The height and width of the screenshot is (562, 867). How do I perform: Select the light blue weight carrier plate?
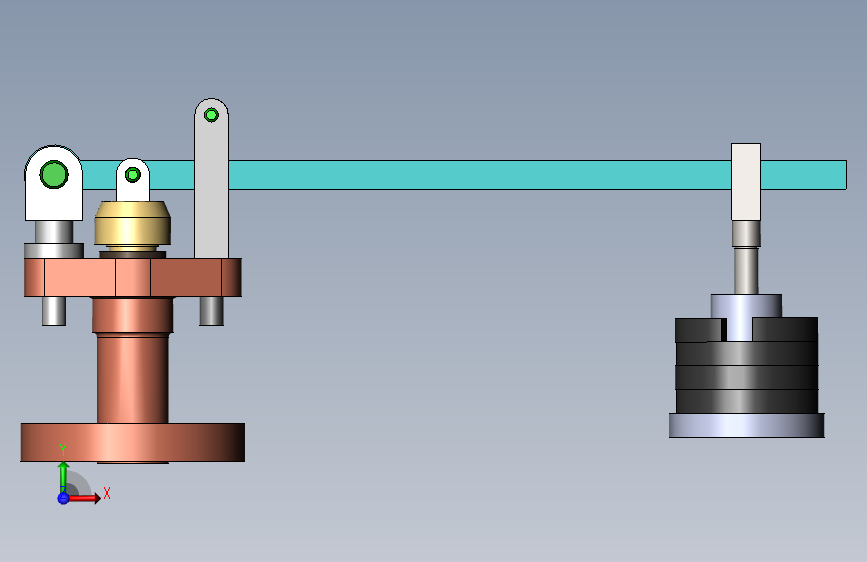coord(746,425)
